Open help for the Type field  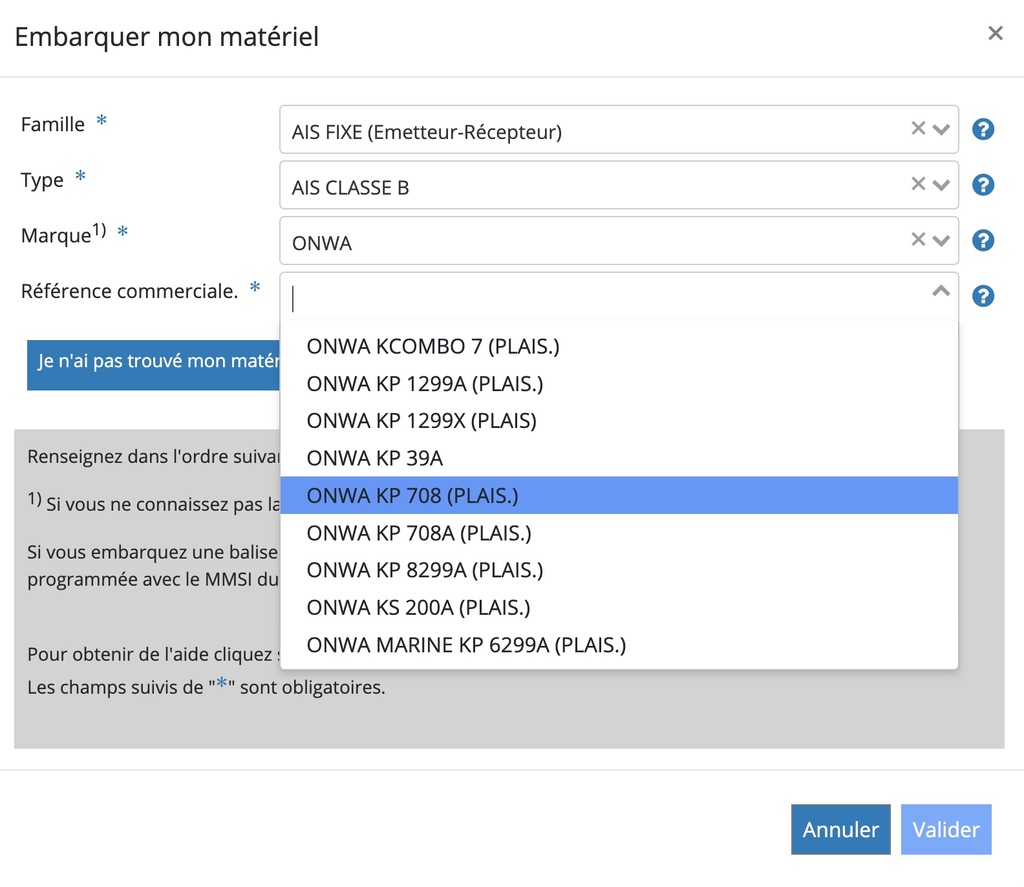click(x=983, y=185)
